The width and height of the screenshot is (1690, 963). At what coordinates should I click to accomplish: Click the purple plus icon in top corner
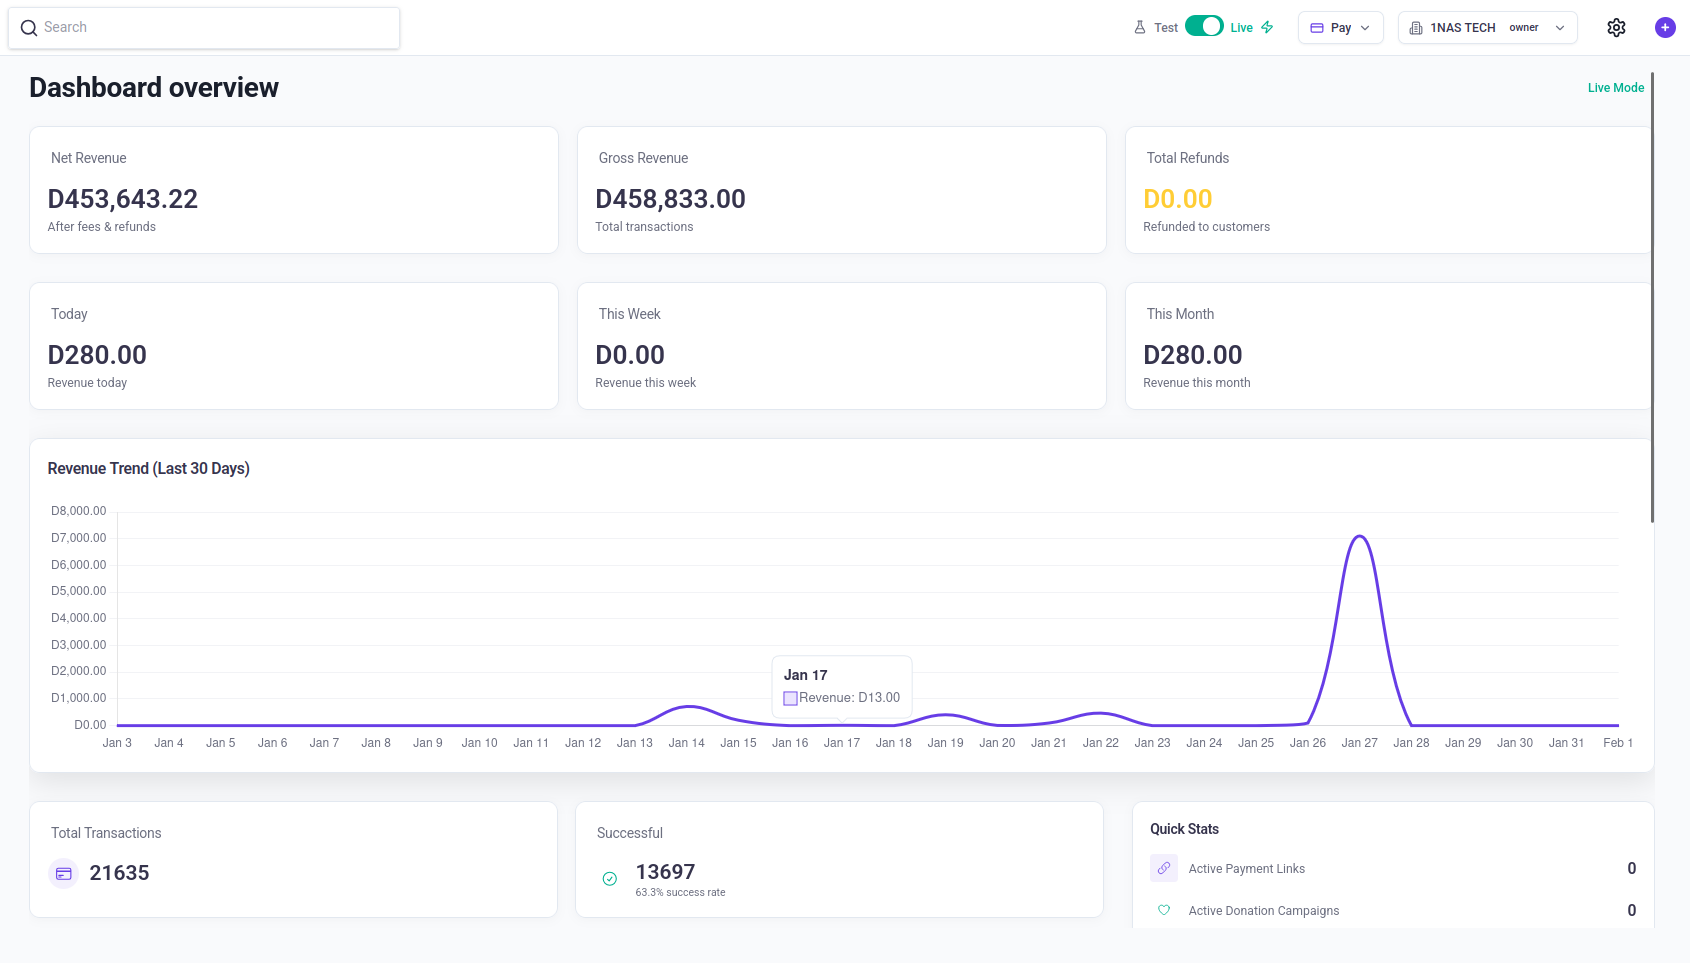[1665, 27]
